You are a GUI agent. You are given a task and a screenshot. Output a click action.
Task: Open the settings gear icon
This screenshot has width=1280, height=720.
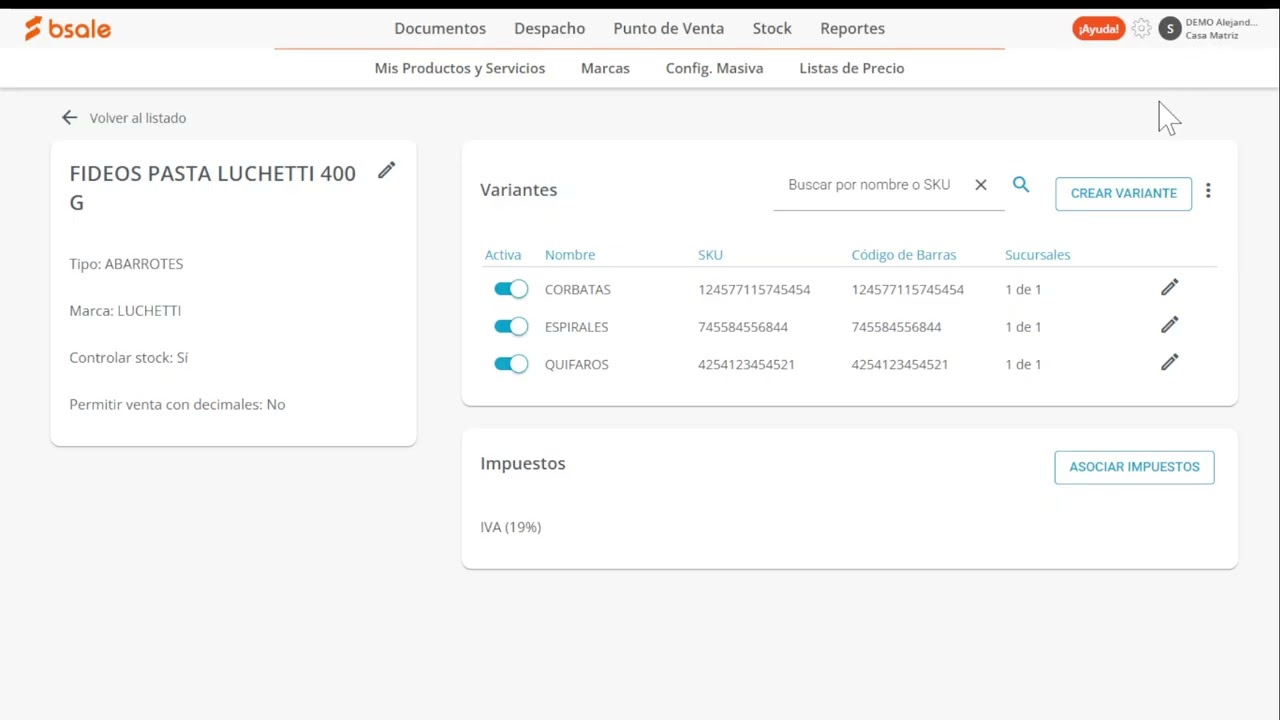[x=1141, y=29]
